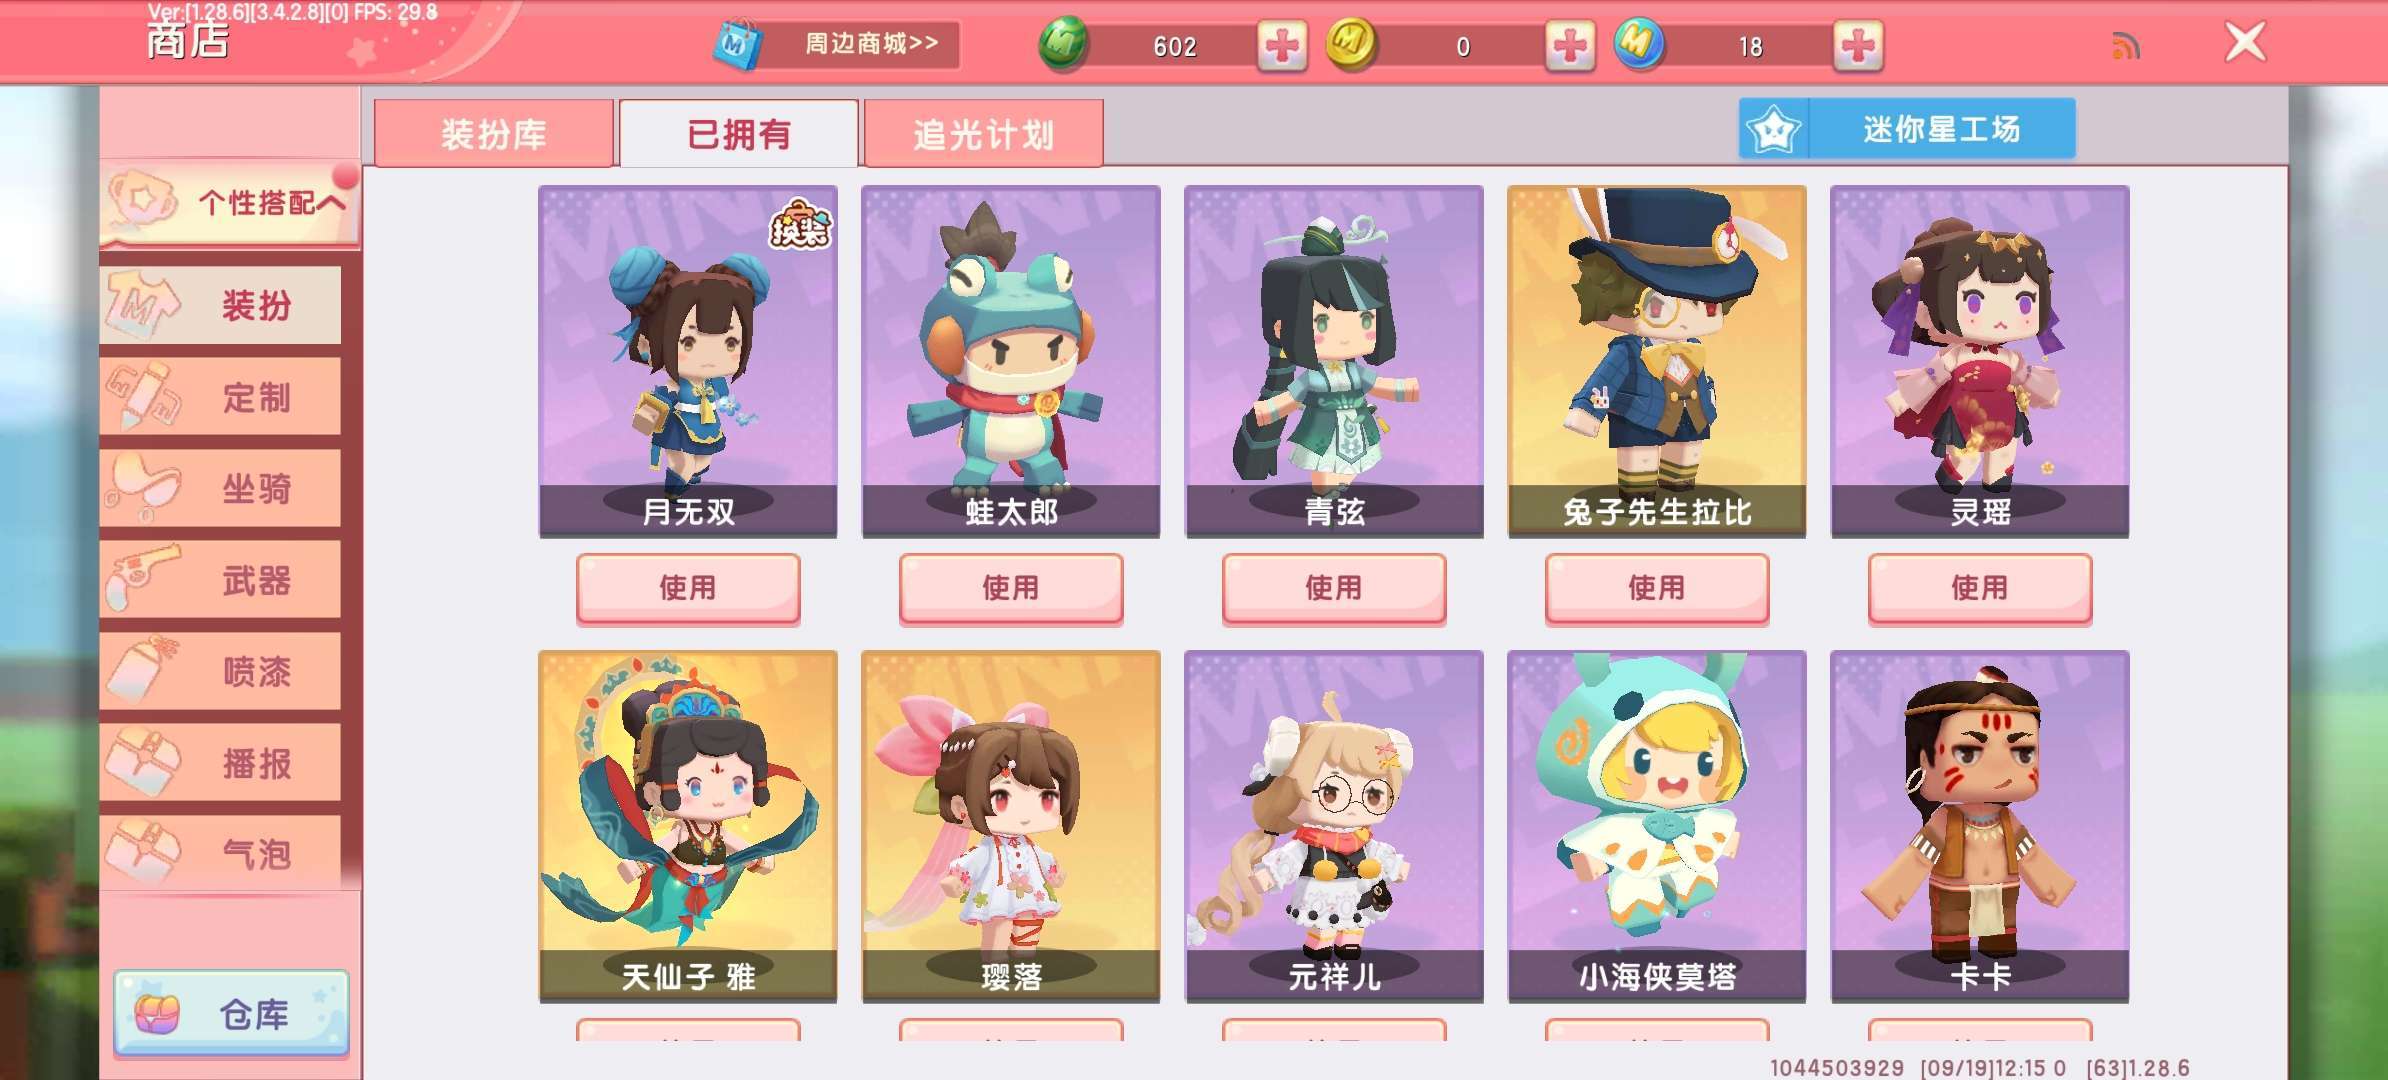
Task: Use the 兔子先生拉比 skin
Action: point(1657,588)
